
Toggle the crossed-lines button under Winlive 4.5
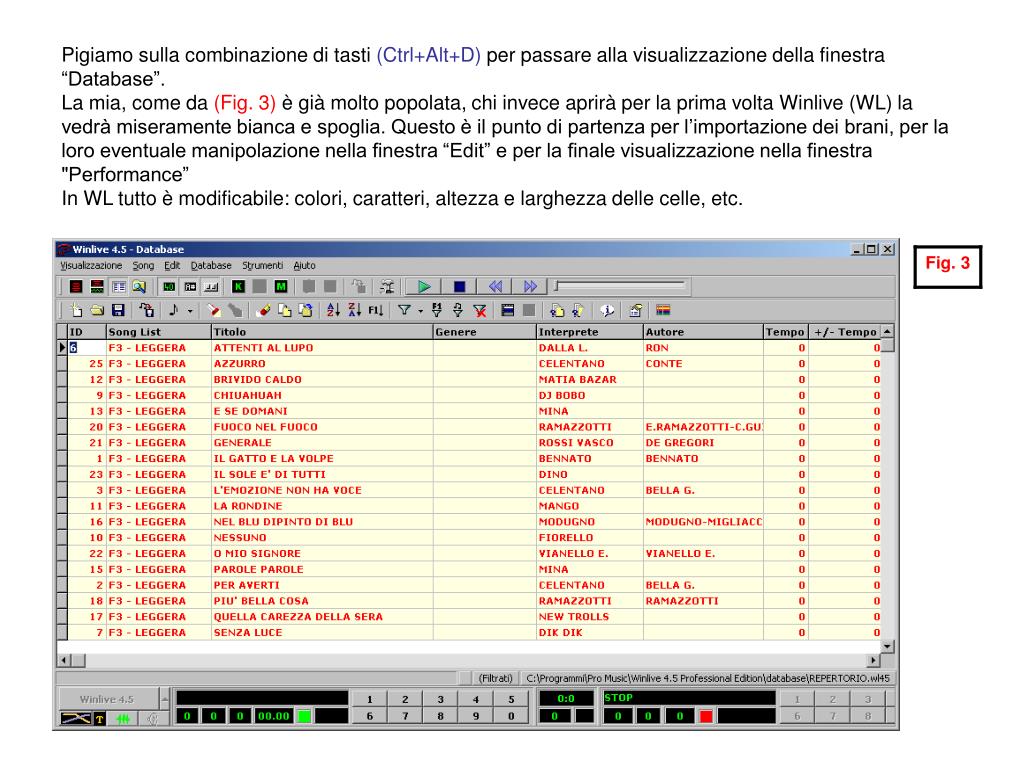76,718
